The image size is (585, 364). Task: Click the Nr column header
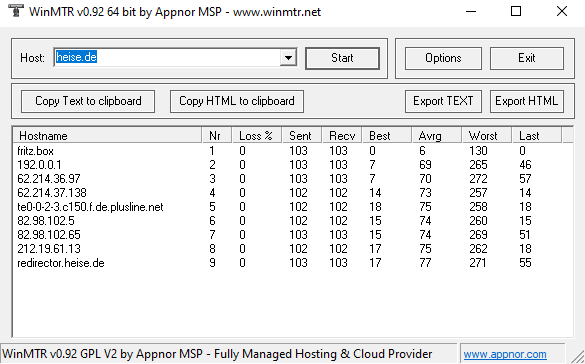[x=217, y=136]
